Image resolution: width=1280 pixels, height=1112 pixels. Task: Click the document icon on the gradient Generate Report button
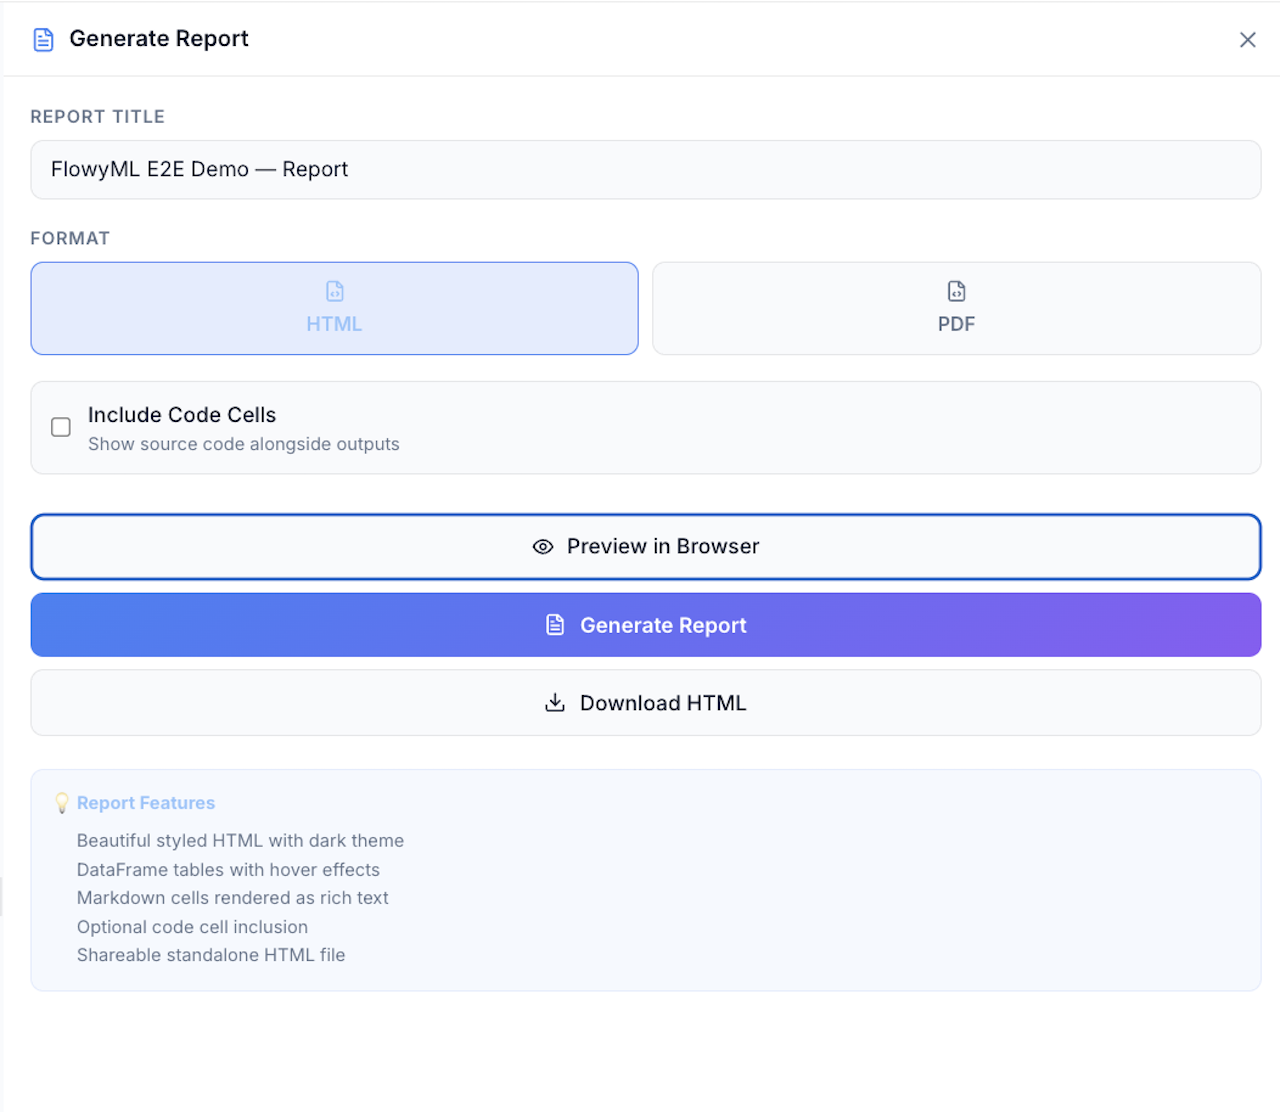point(555,625)
